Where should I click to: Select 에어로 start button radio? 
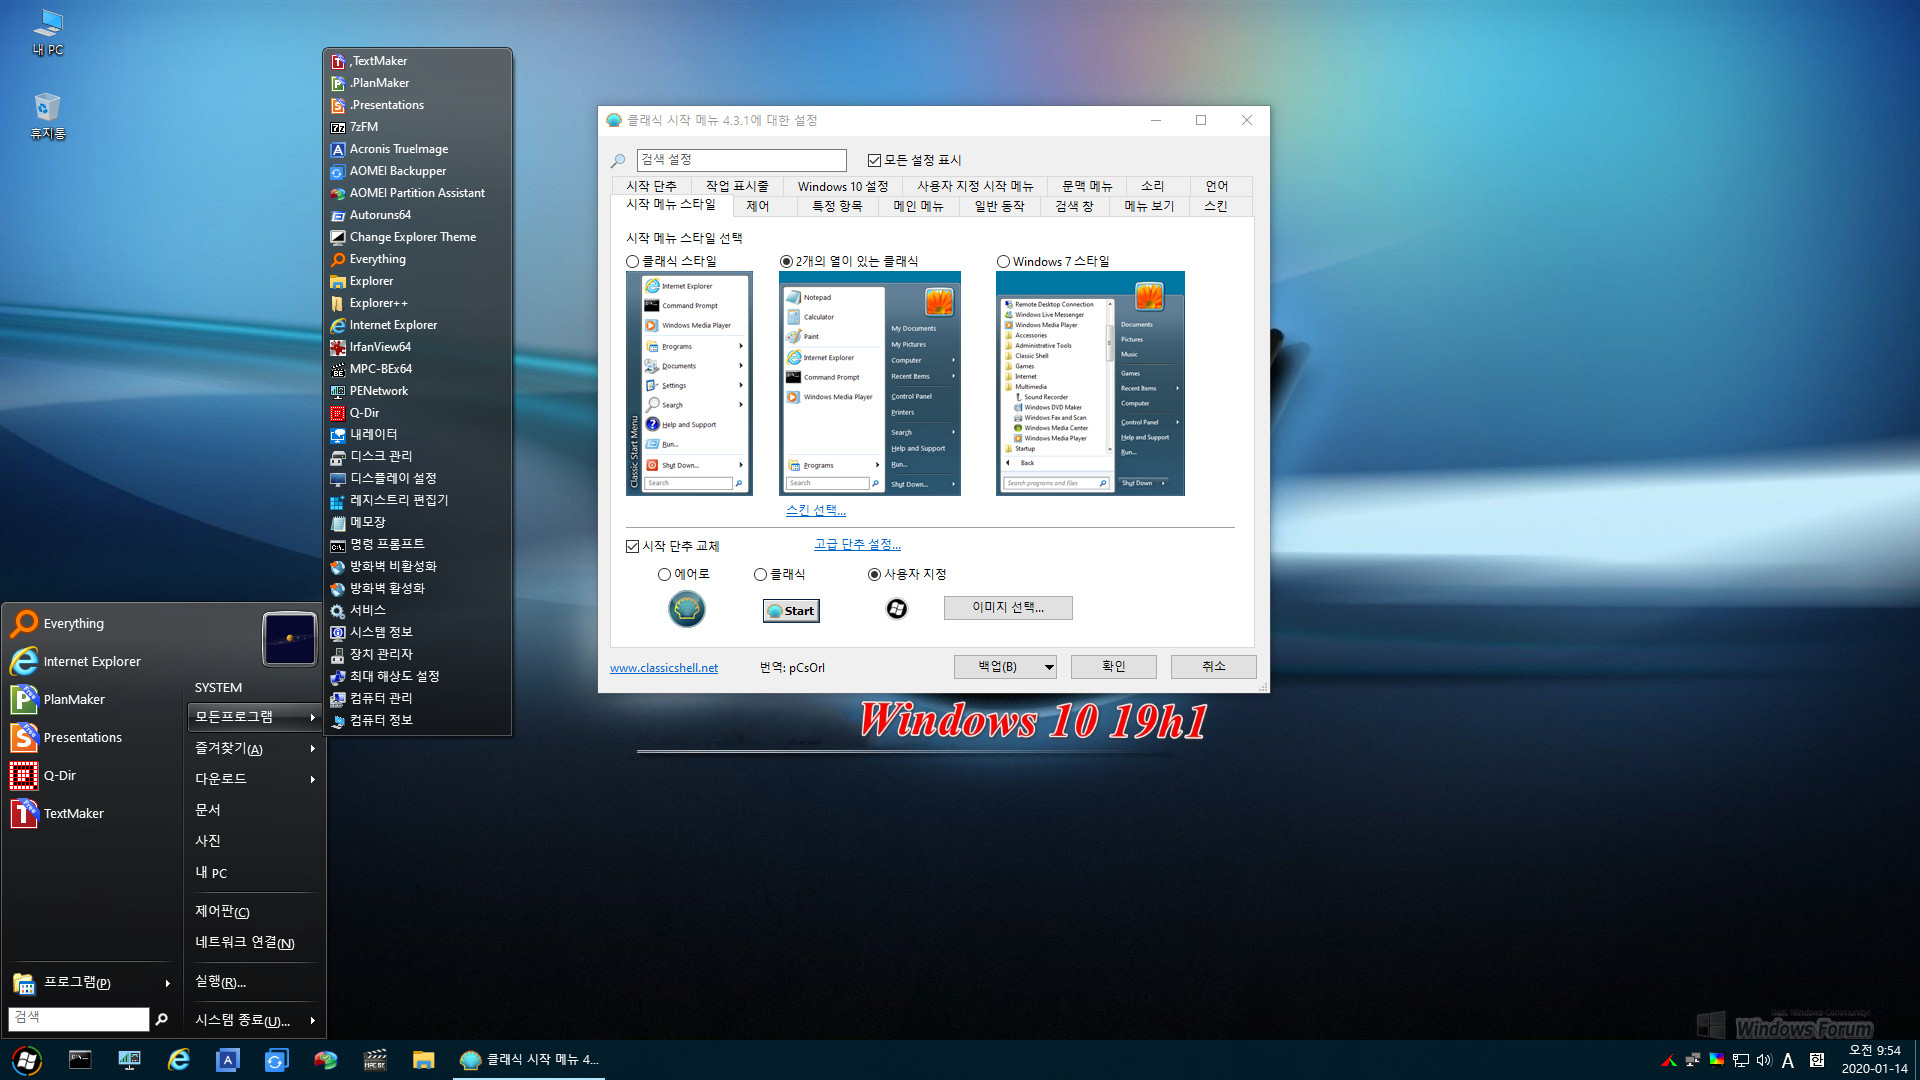coord(664,574)
